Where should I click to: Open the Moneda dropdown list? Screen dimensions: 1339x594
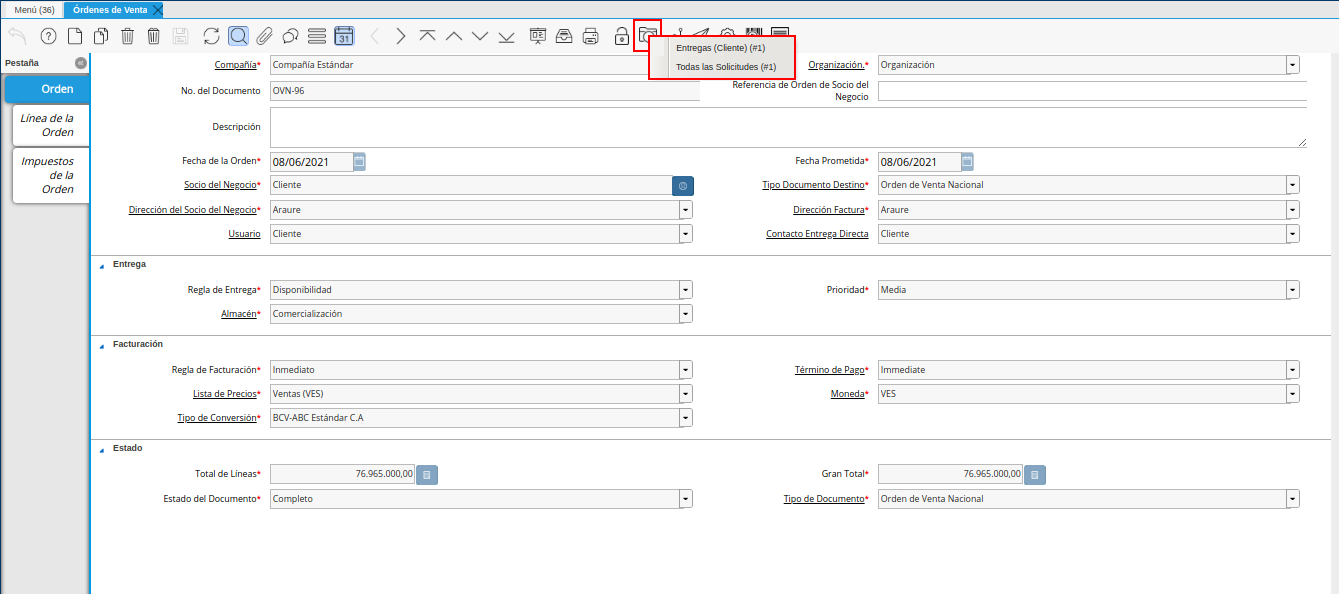pyautogui.click(x=1293, y=394)
